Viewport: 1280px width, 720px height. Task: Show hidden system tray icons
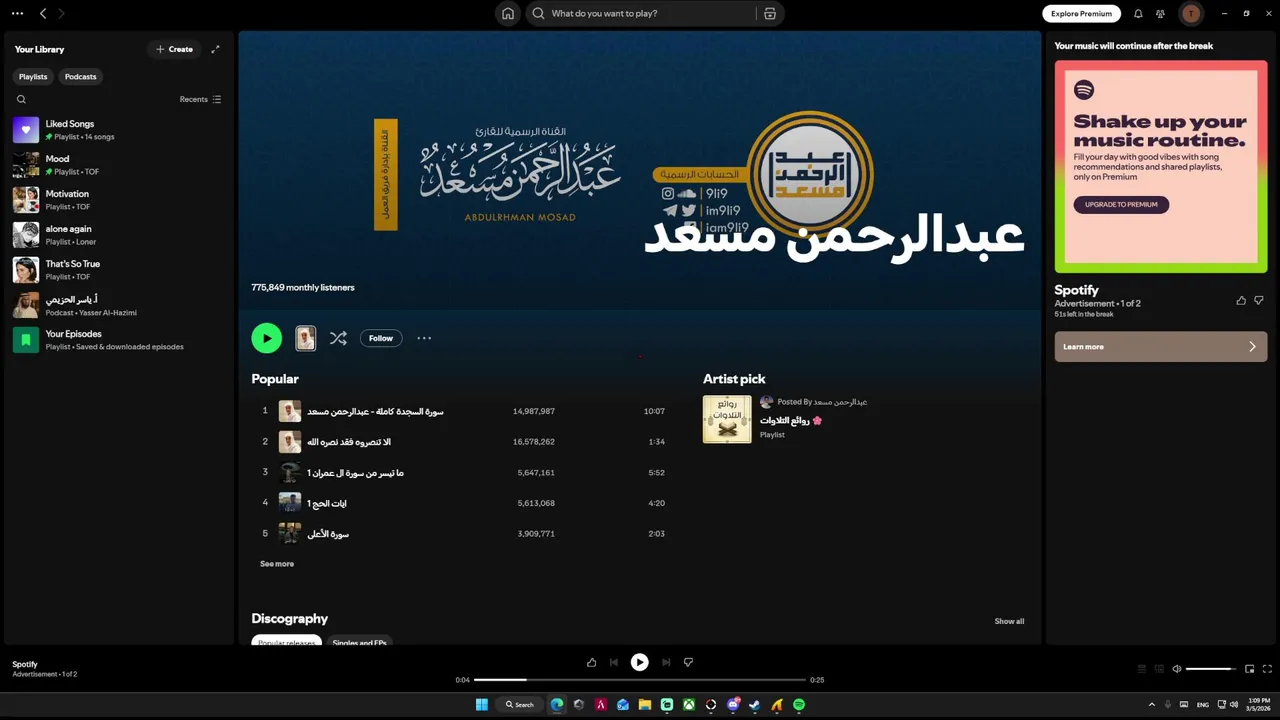pyautogui.click(x=1151, y=705)
